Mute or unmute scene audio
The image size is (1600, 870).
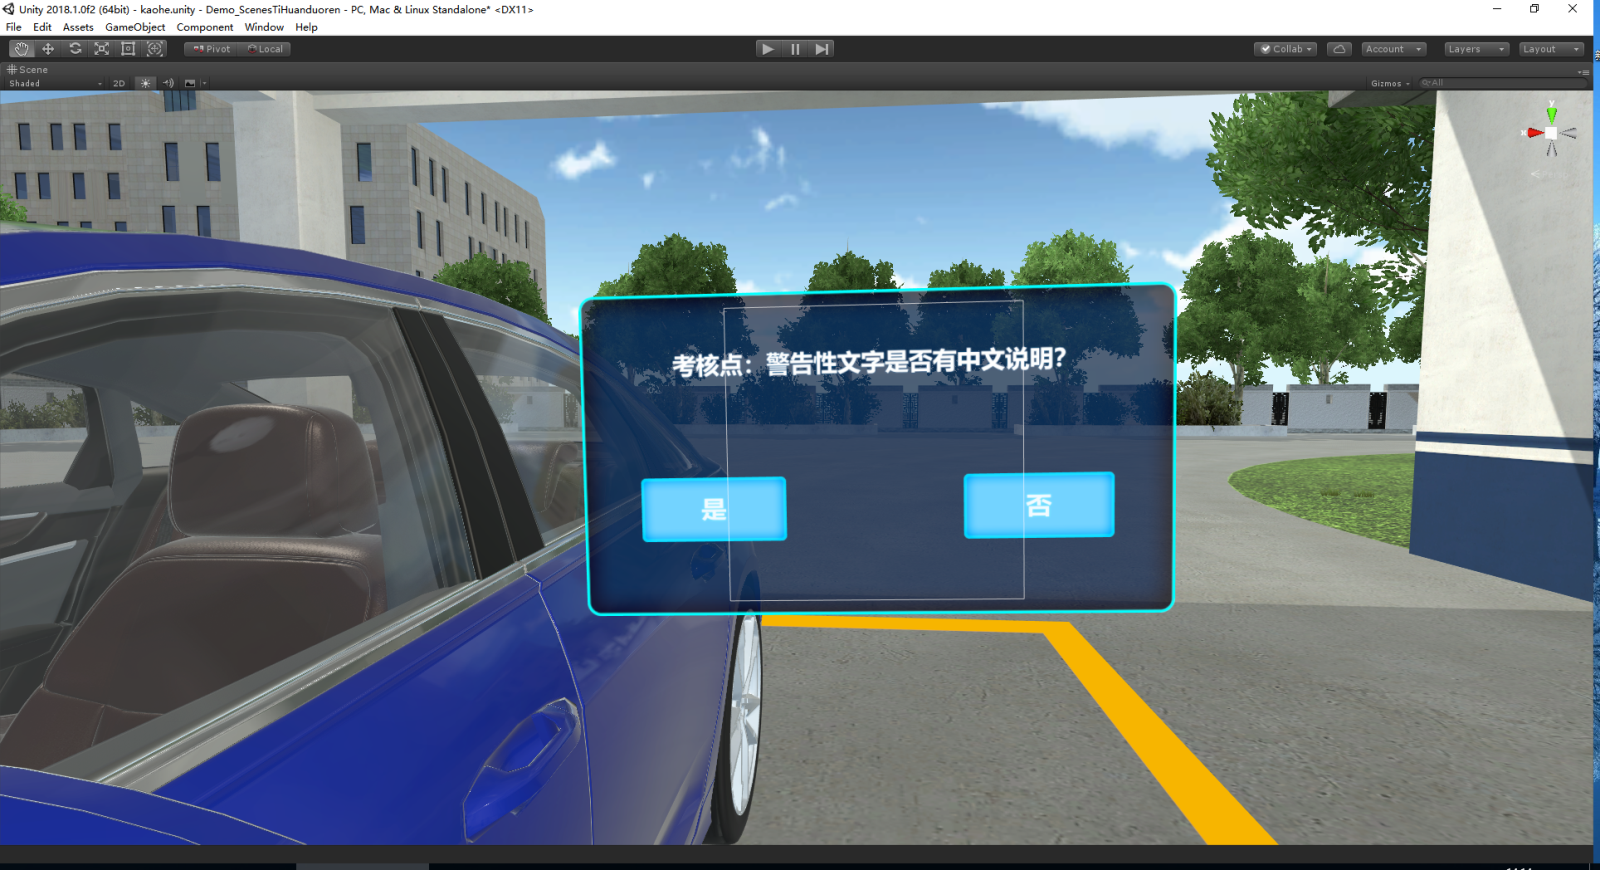point(168,84)
